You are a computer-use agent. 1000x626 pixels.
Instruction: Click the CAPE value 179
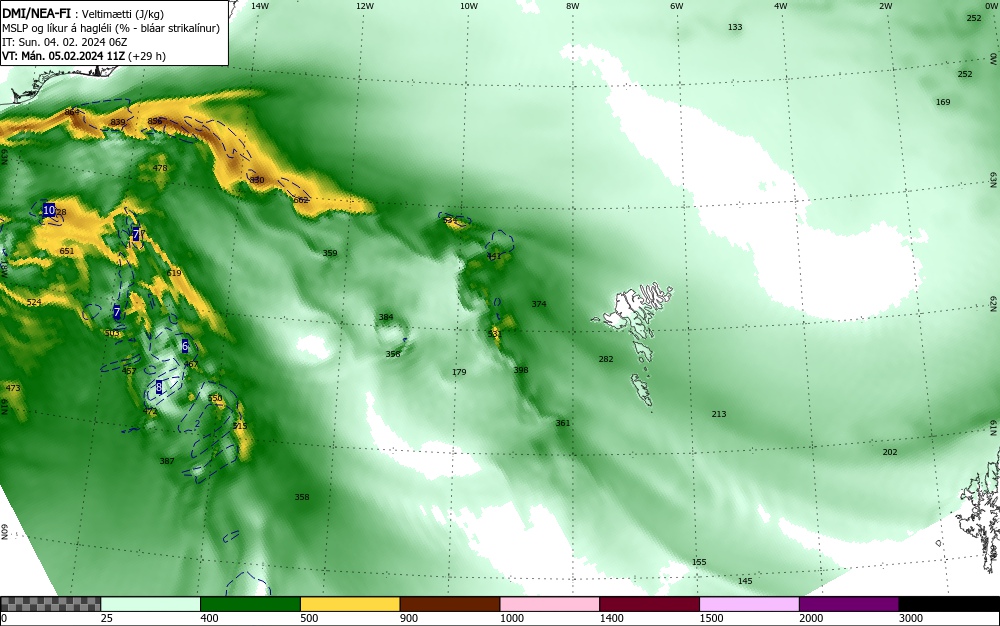coord(459,372)
